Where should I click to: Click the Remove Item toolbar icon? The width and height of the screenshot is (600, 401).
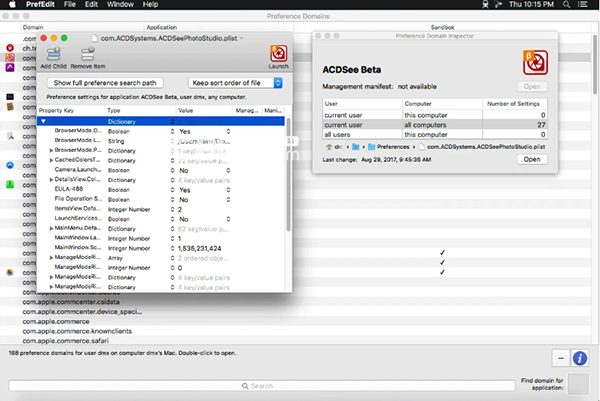pos(88,54)
